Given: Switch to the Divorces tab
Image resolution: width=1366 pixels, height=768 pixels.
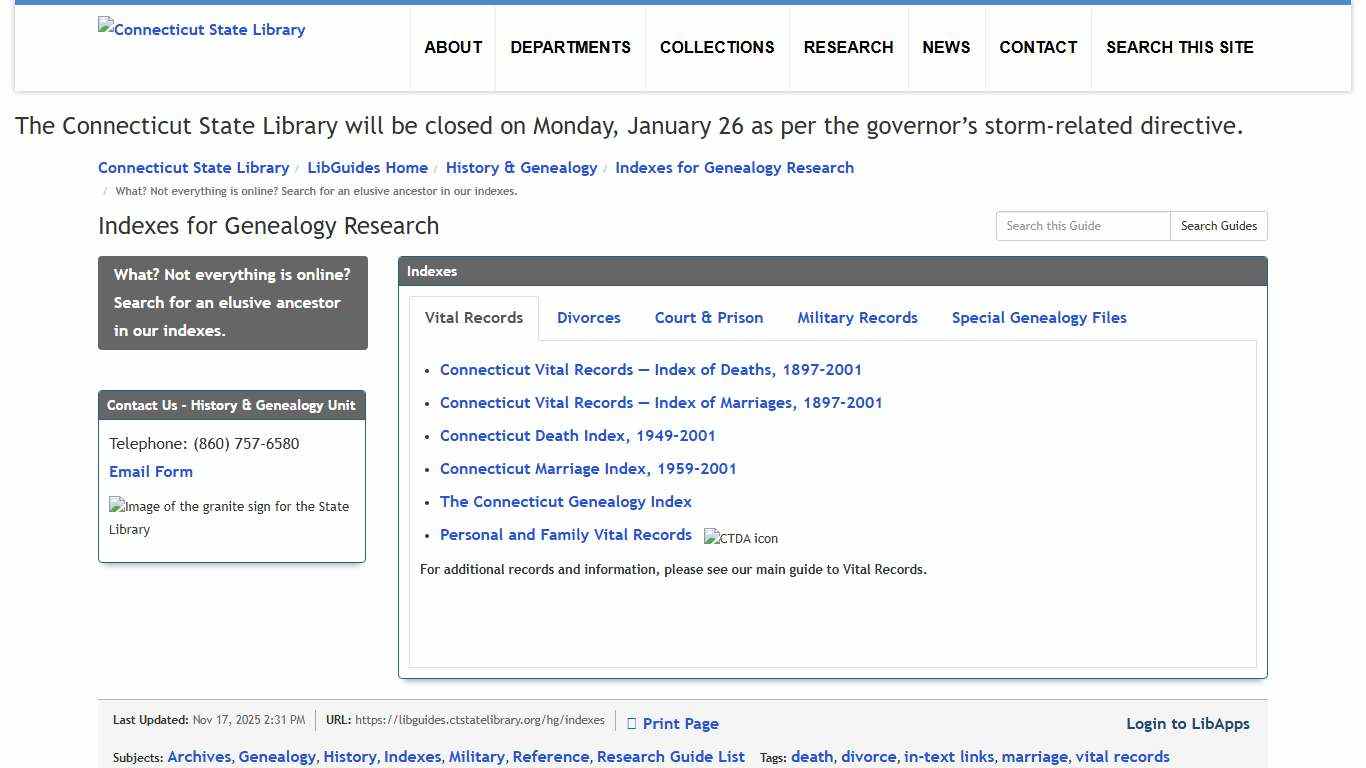Looking at the screenshot, I should [588, 317].
